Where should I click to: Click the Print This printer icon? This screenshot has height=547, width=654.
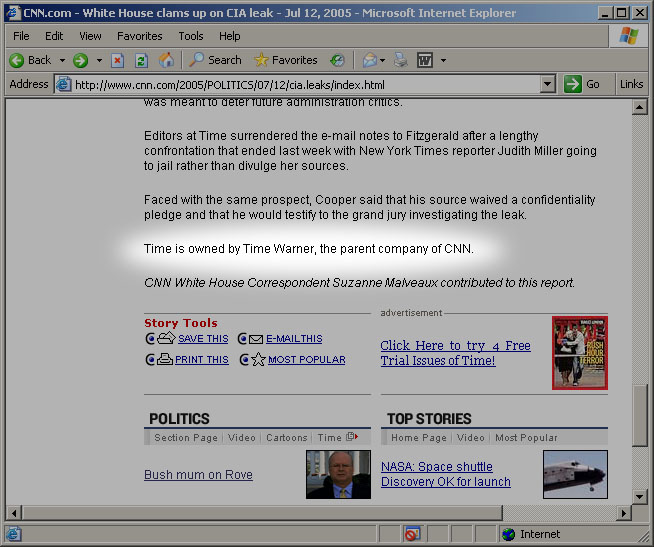point(165,359)
